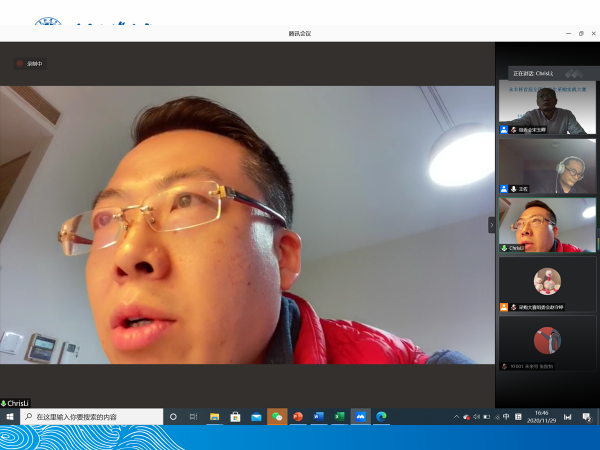
Task: Select the participant wearing headphones thumbnail
Action: 547,166
